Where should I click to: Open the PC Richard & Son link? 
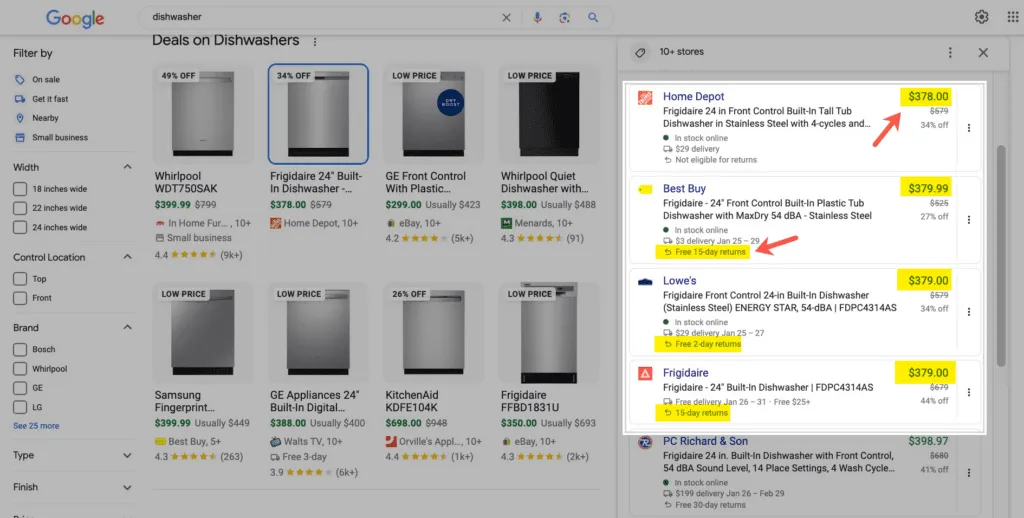point(706,442)
